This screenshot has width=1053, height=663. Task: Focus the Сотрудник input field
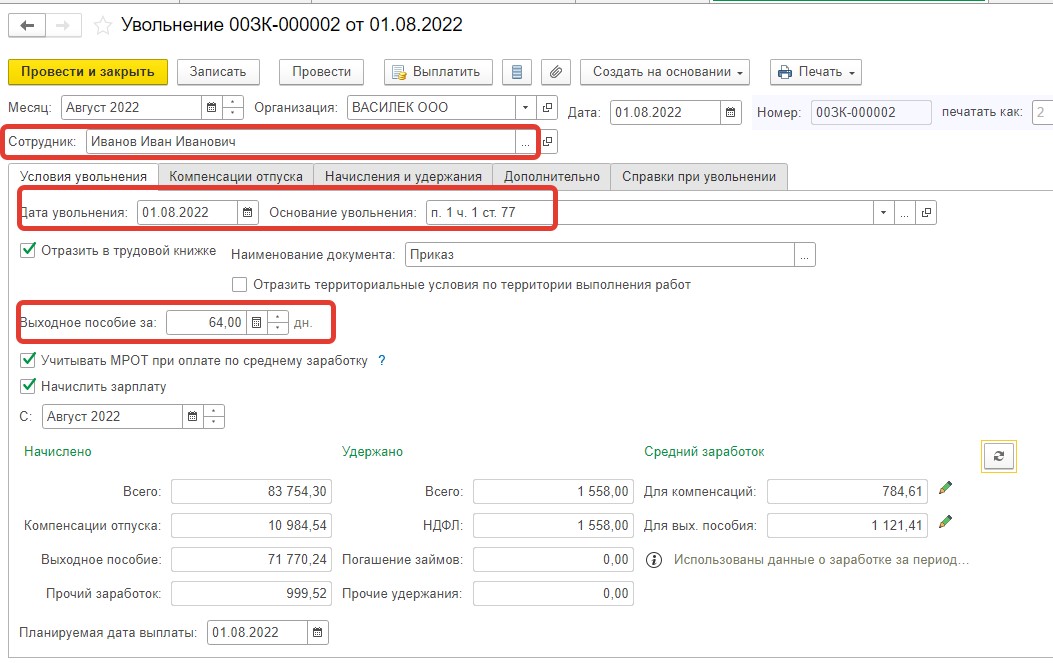(x=301, y=142)
